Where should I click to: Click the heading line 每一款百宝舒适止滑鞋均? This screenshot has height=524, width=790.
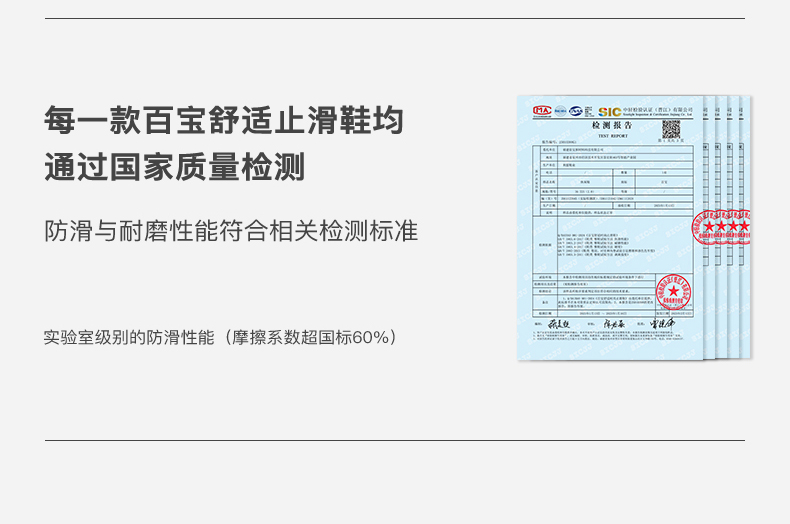[224, 120]
